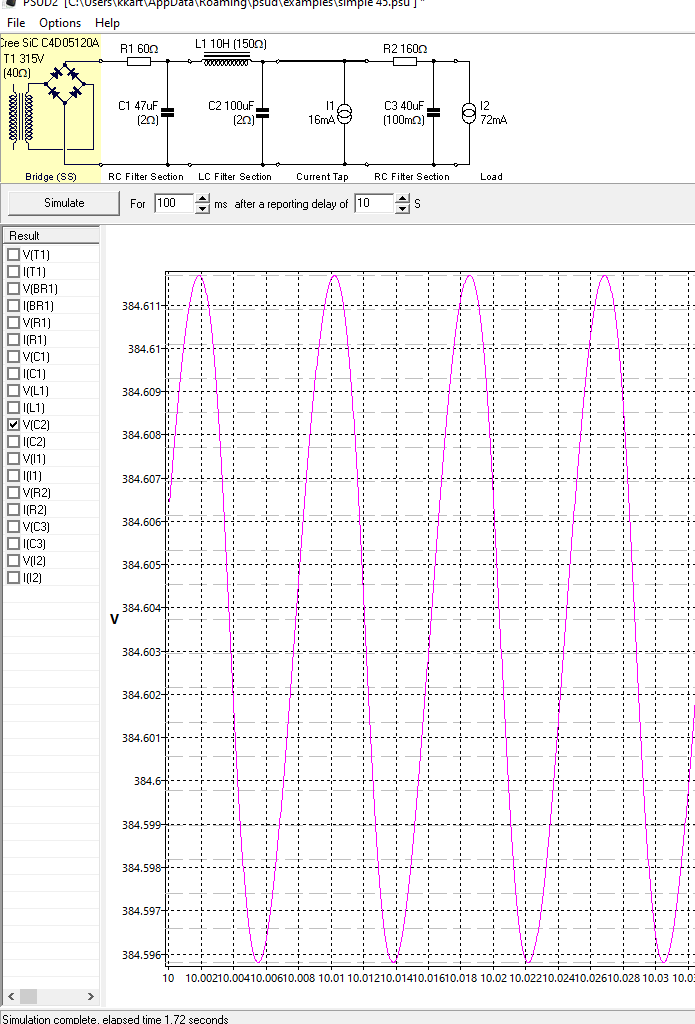Enable the I(BR1) result trace
Screen dimensions: 695x1024
(13, 305)
